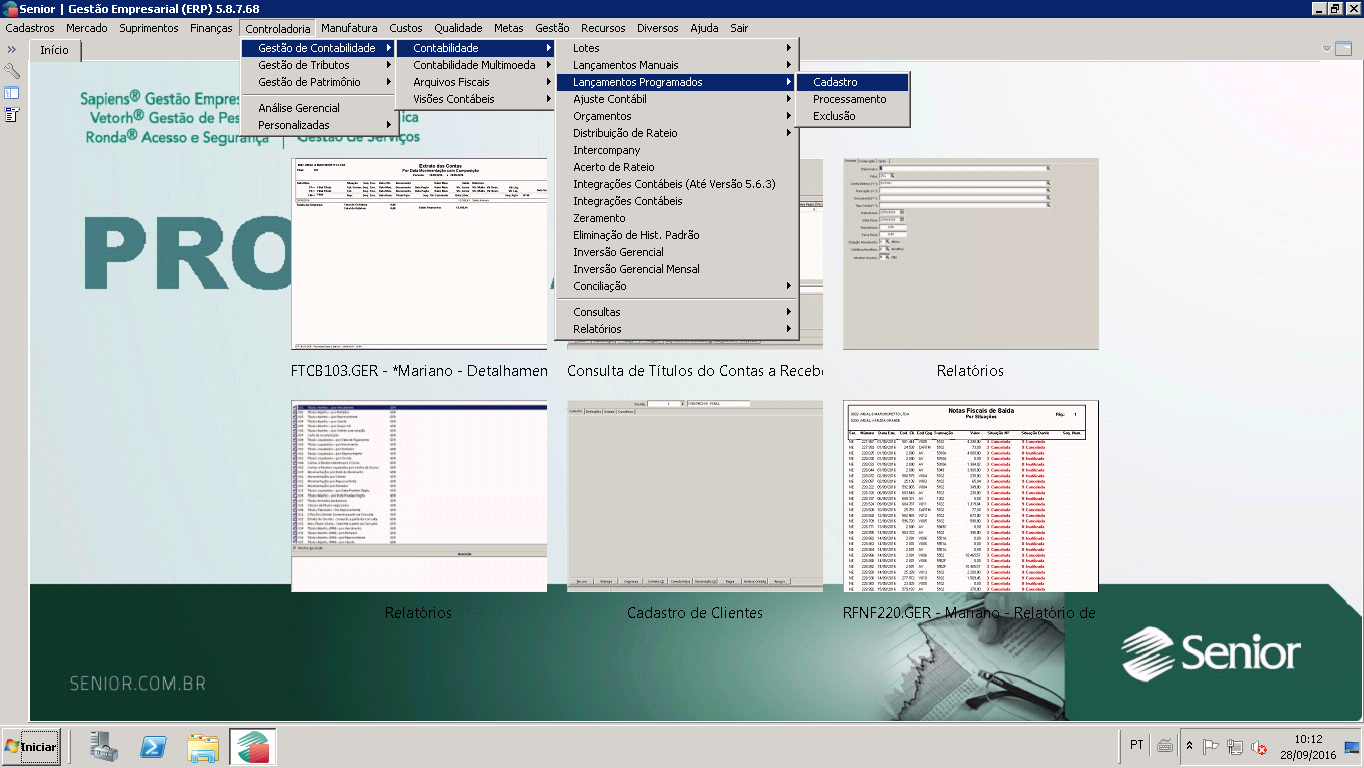The height and width of the screenshot is (768, 1364).
Task: Click the PT language indicator
Action: click(x=1136, y=745)
